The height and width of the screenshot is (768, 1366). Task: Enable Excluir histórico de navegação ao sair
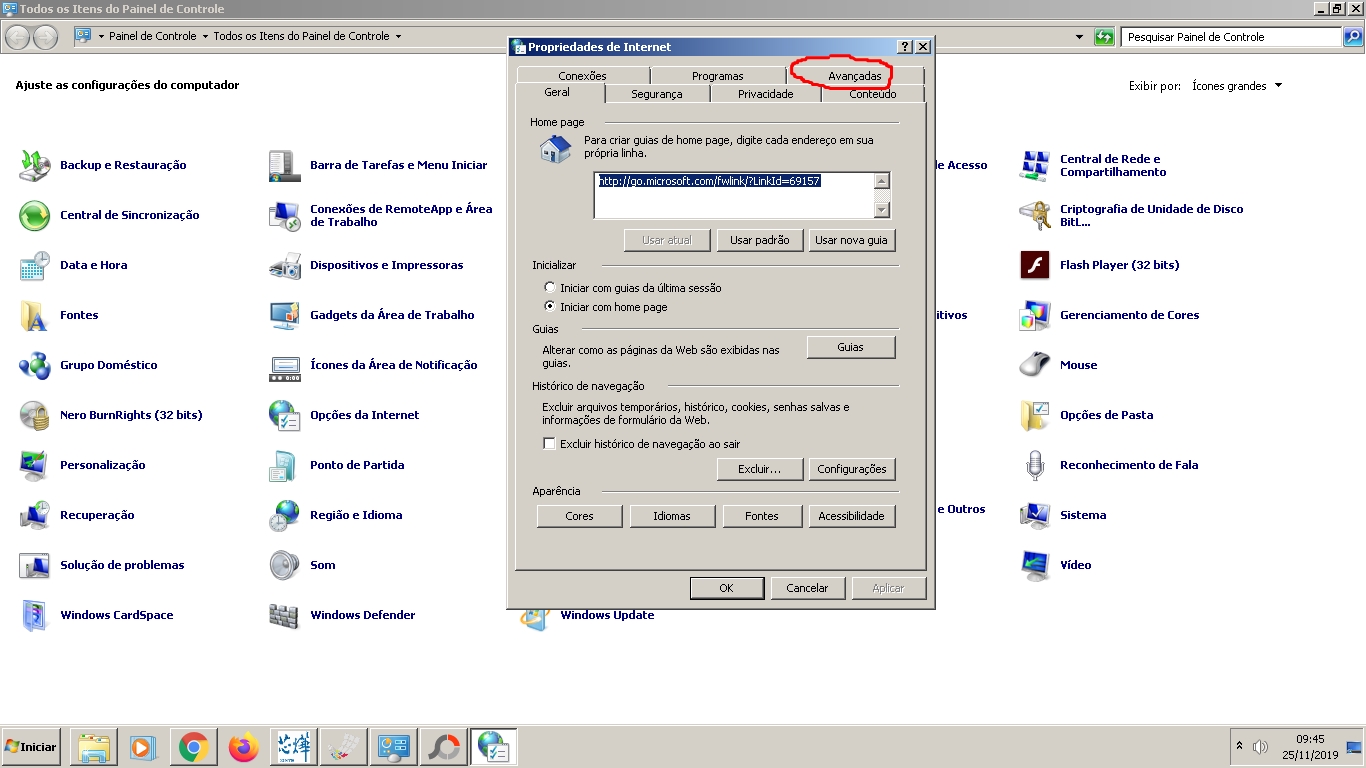(549, 444)
